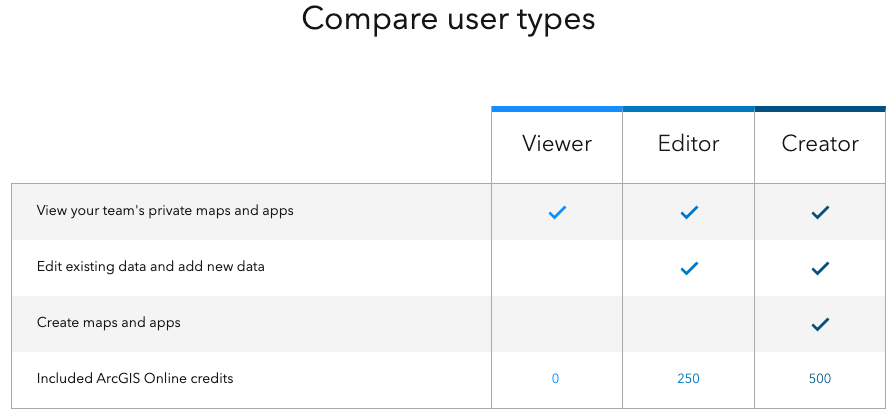
Task: Click Editor's 250 credits link
Action: (x=688, y=379)
